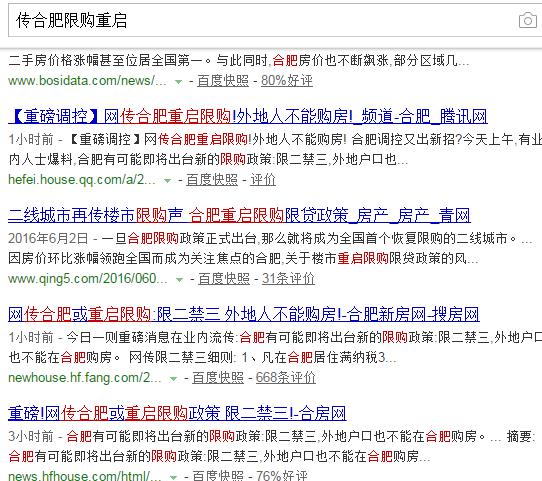Open 百度快照 for the bosidata.com result
542x481 pixels.
tap(223, 81)
